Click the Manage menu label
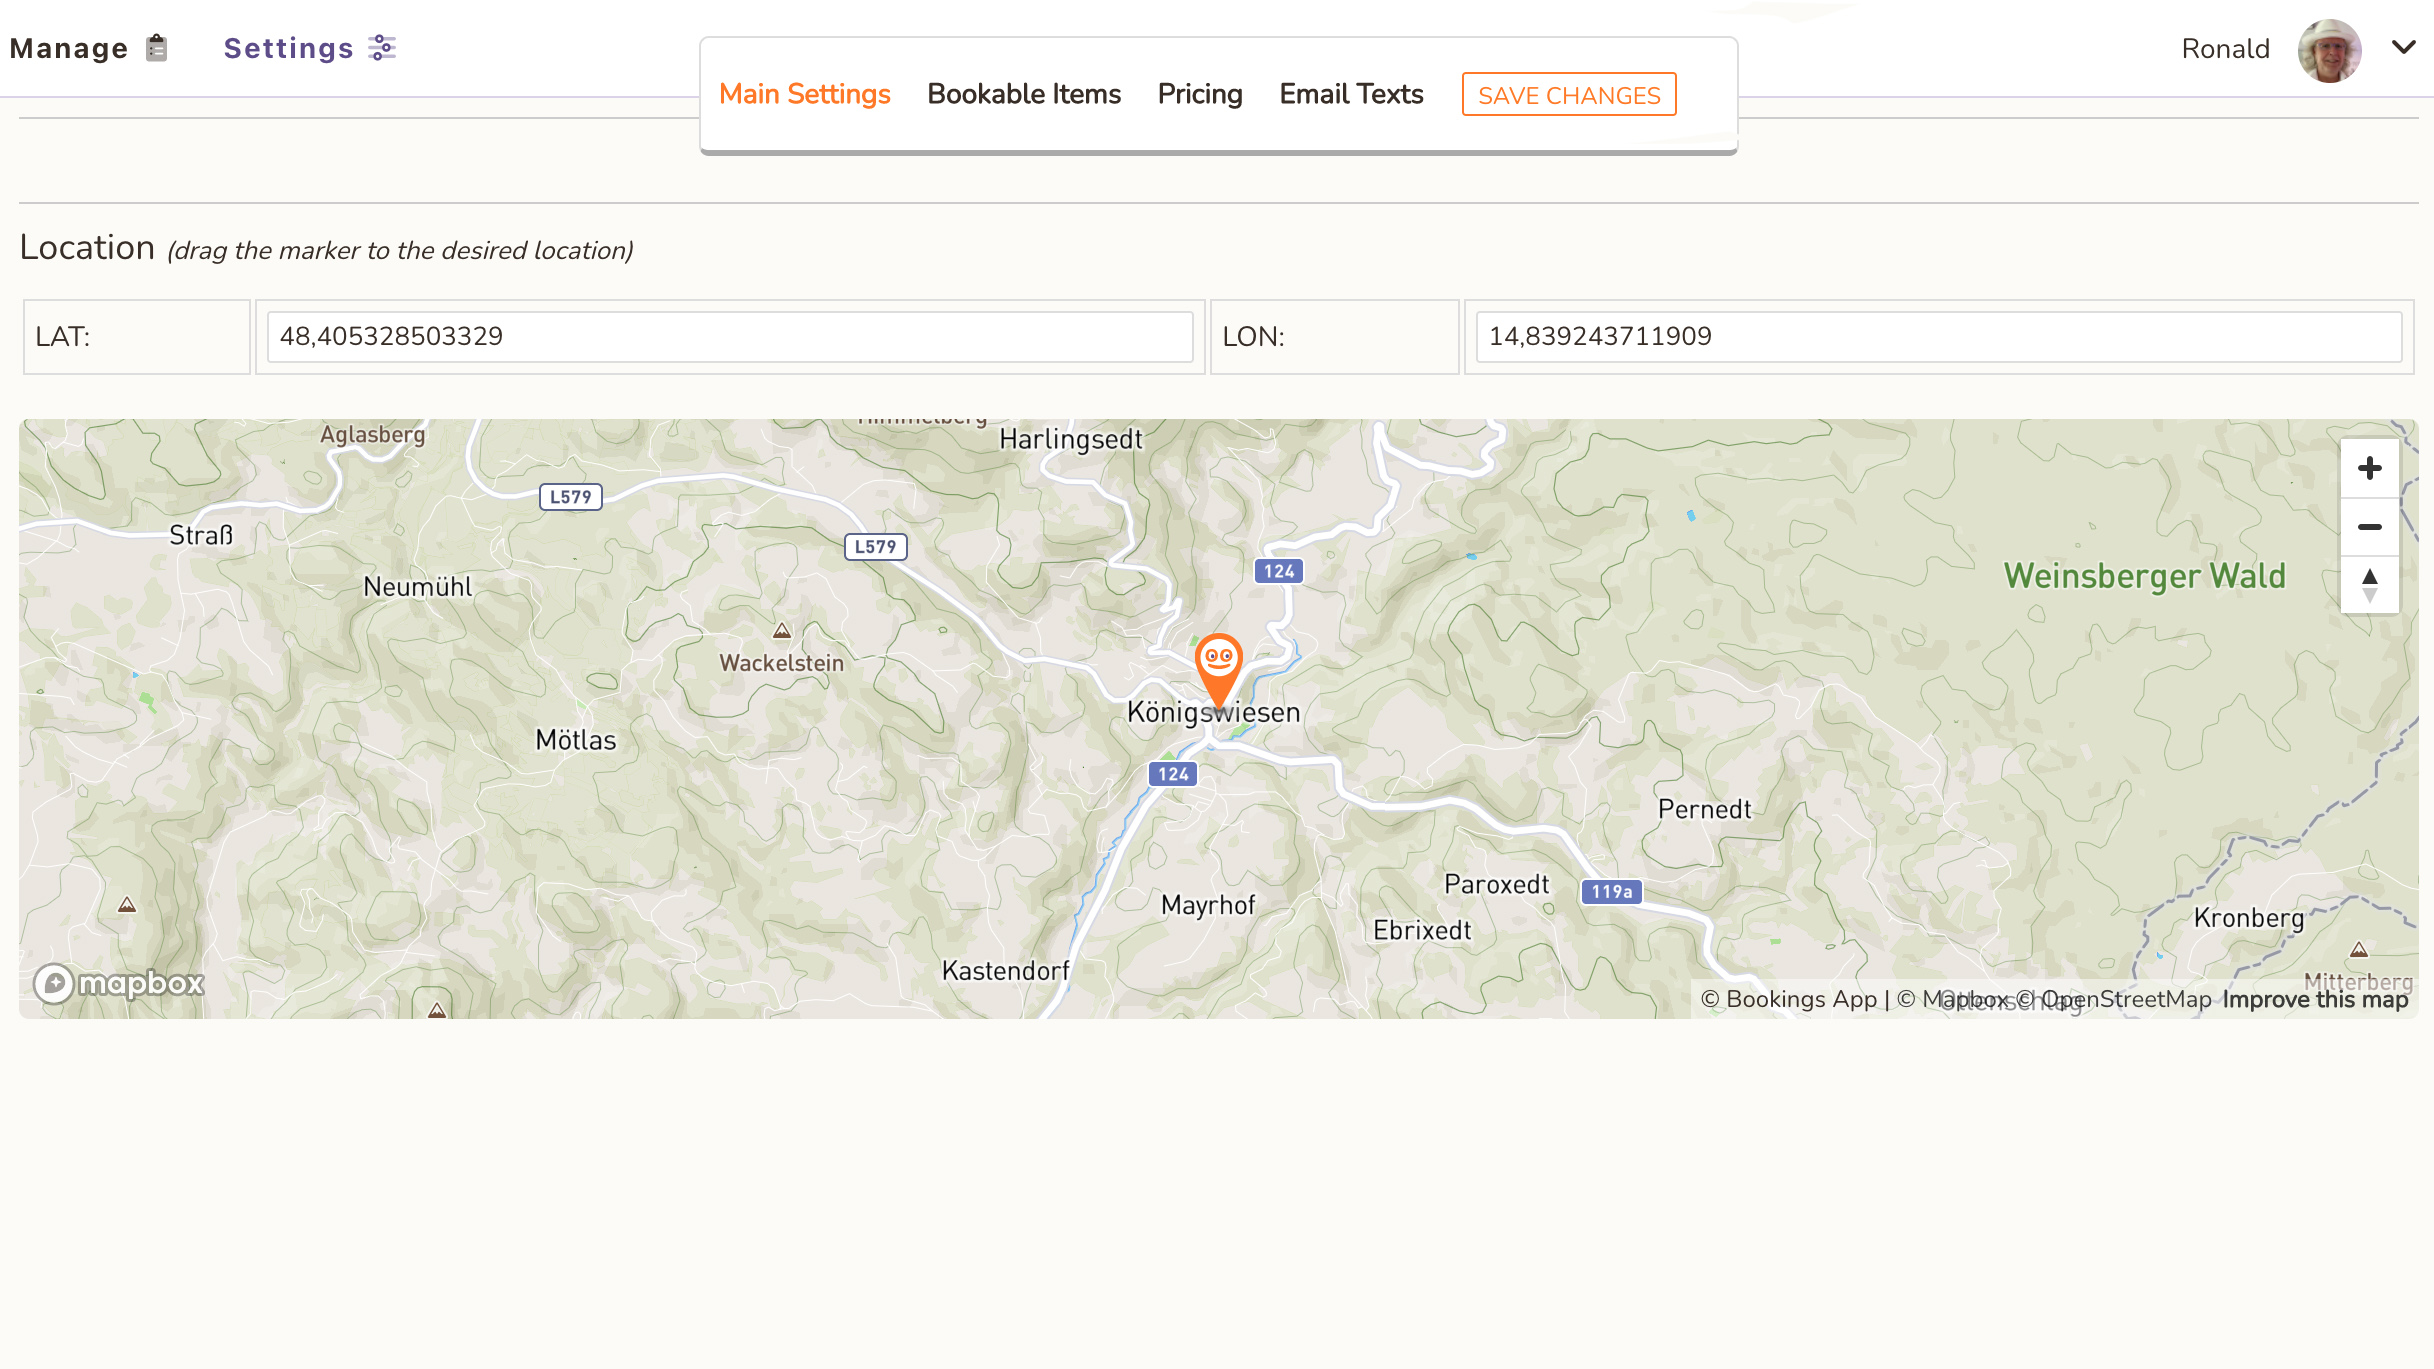The width and height of the screenshot is (2434, 1369). (x=69, y=48)
